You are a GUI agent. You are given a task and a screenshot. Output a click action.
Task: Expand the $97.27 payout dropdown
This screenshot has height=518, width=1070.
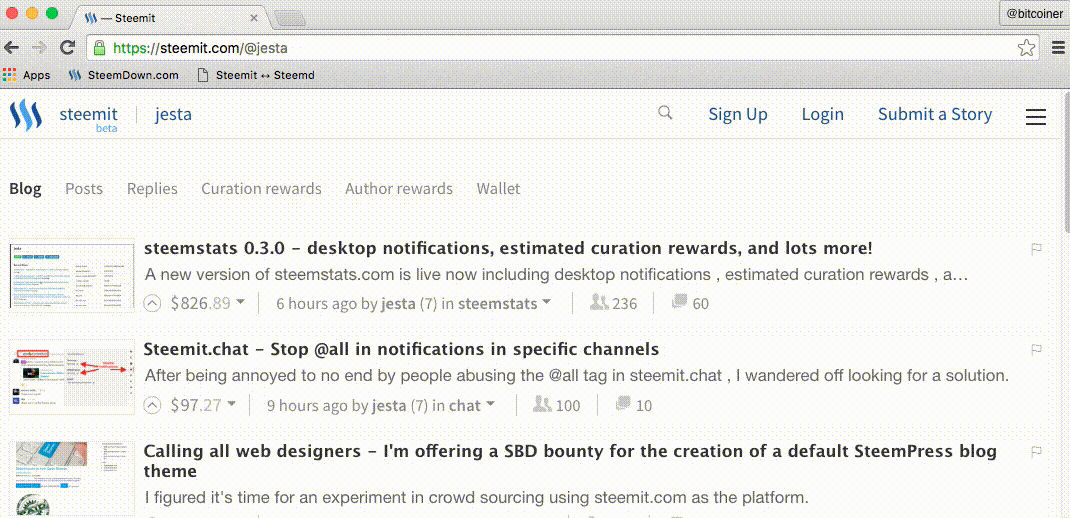coord(231,405)
